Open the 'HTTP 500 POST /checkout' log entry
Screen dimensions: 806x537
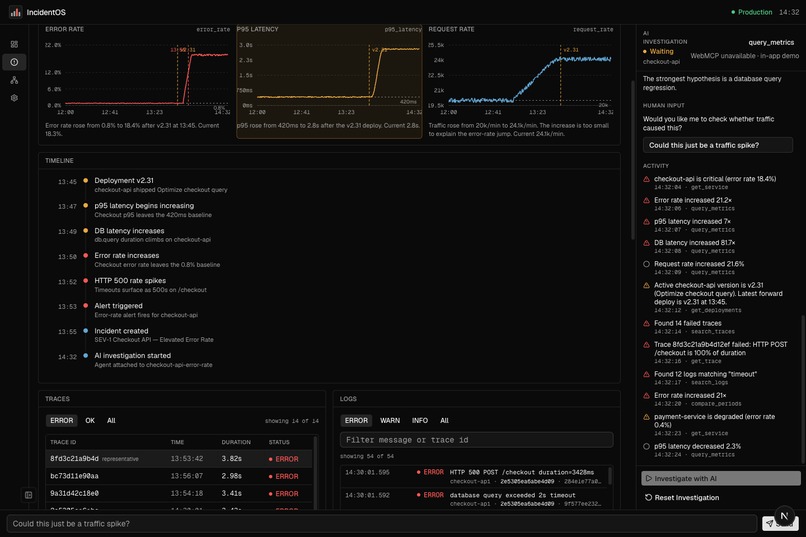coord(475,476)
